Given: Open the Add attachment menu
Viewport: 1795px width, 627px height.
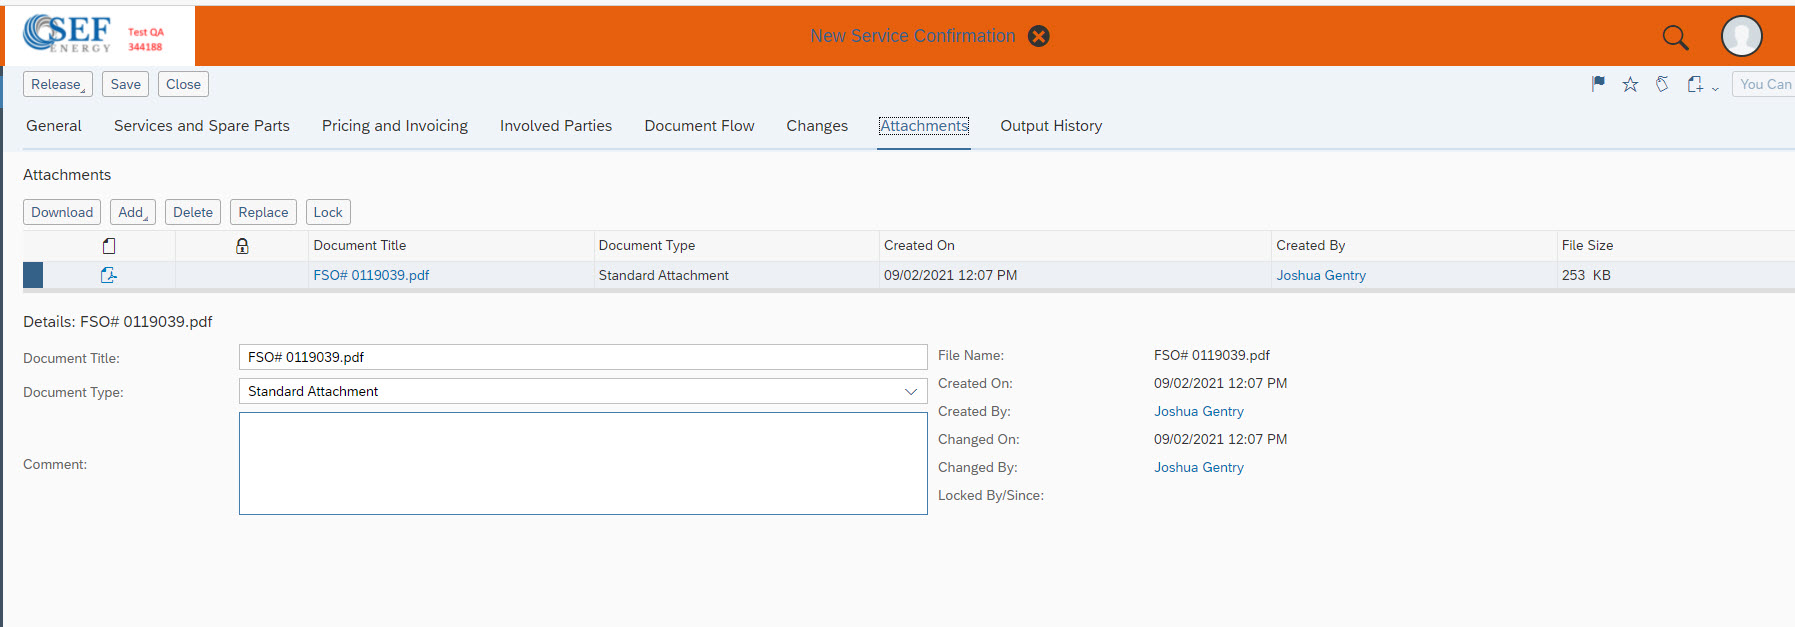Looking at the screenshot, I should pyautogui.click(x=133, y=212).
